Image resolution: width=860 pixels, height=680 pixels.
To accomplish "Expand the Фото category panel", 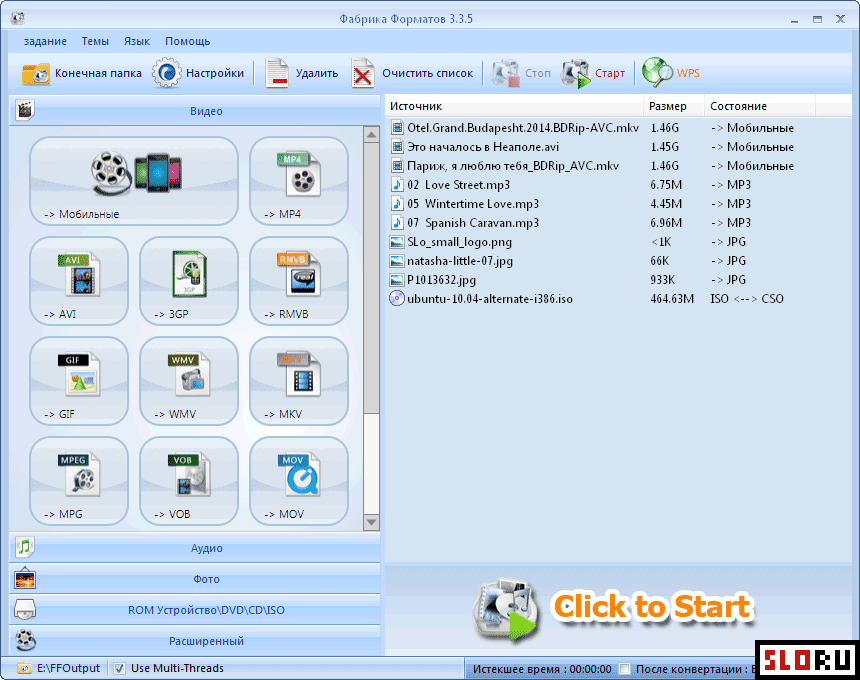I will click(195, 579).
